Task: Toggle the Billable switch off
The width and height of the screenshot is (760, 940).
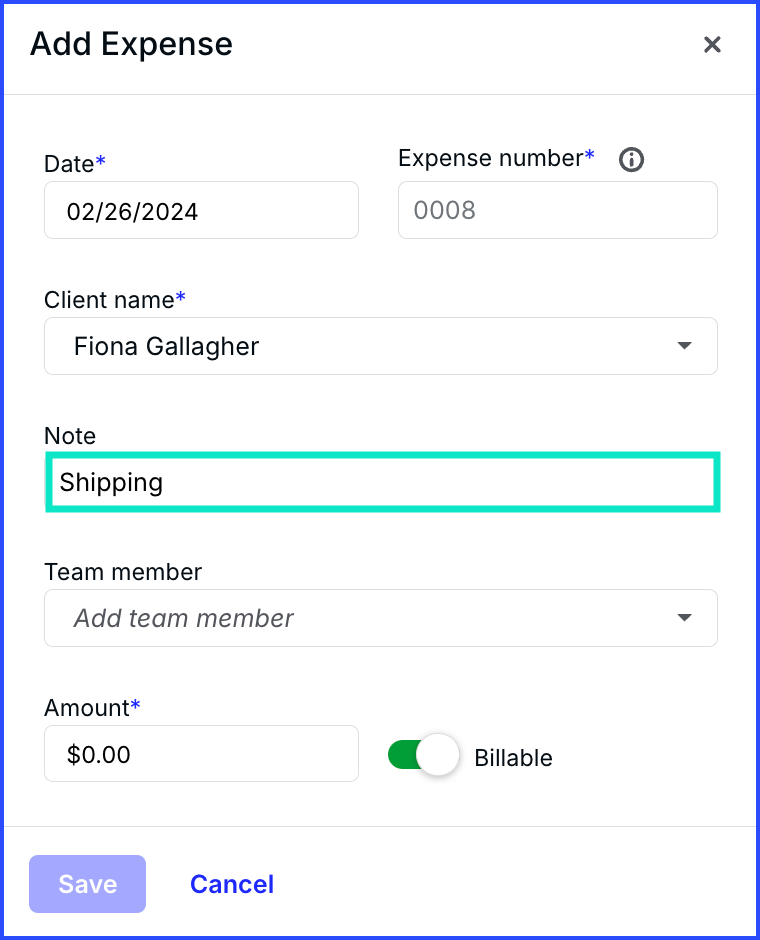Action: tap(424, 755)
